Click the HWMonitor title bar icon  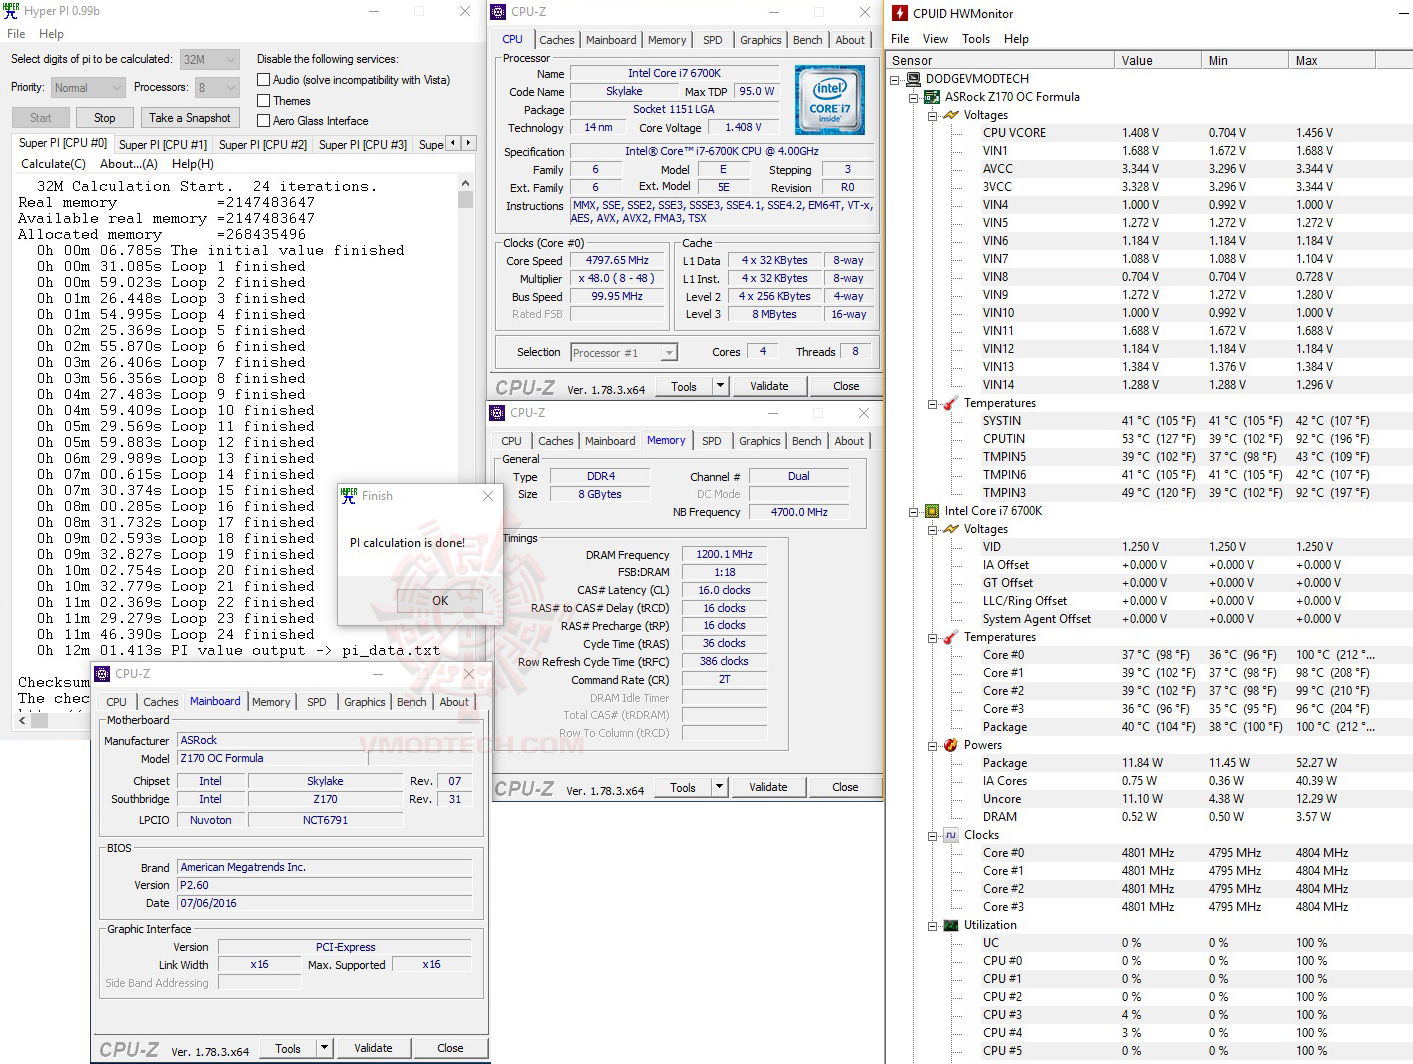(x=900, y=13)
